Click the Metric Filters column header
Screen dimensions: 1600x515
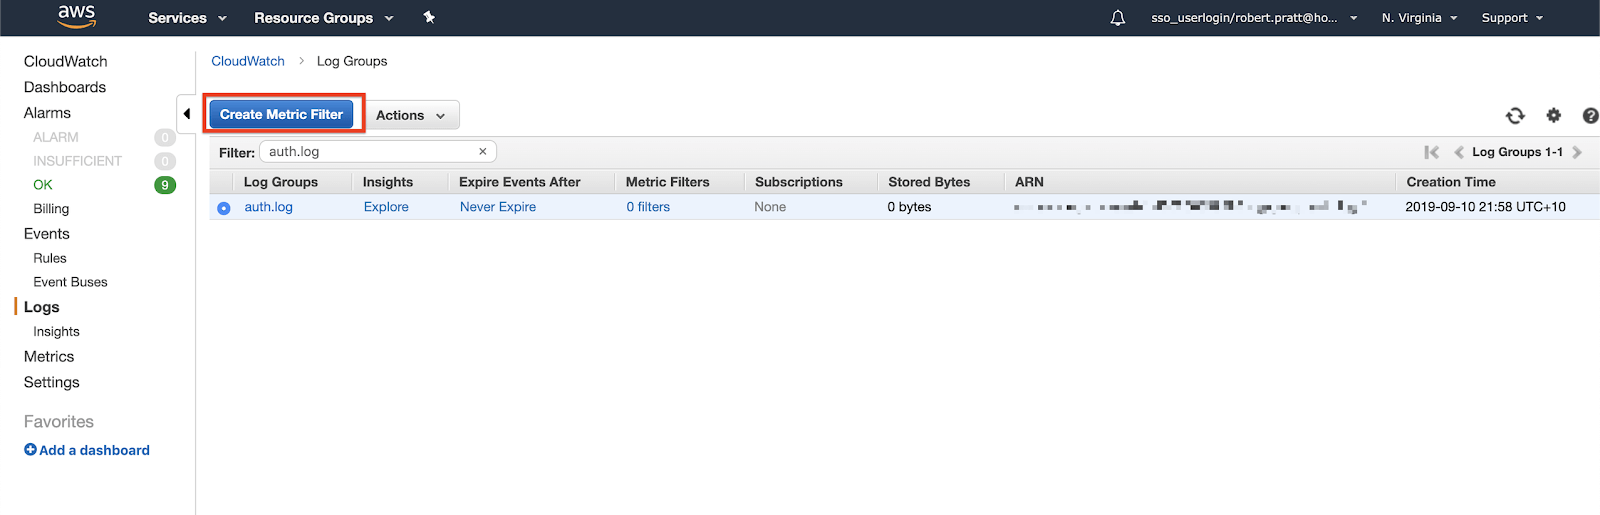(x=668, y=182)
